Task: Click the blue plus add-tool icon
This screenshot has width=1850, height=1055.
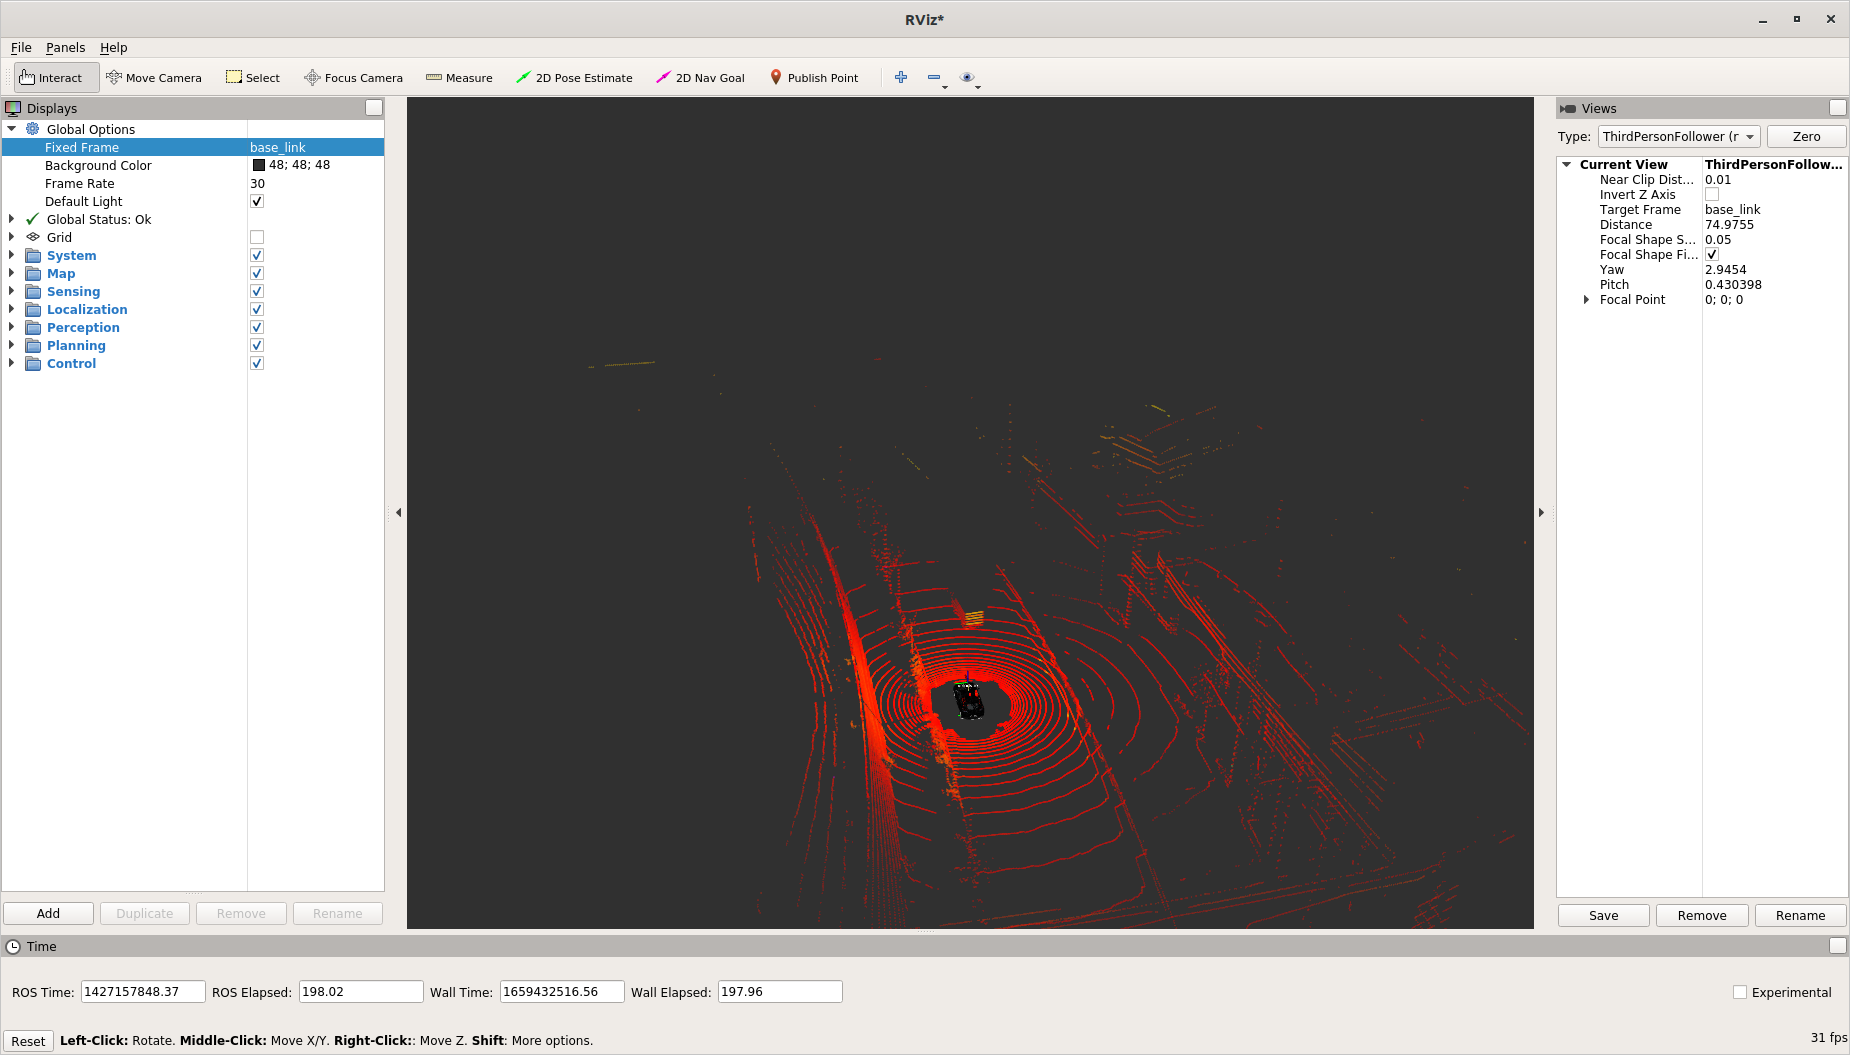Action: pos(901,77)
